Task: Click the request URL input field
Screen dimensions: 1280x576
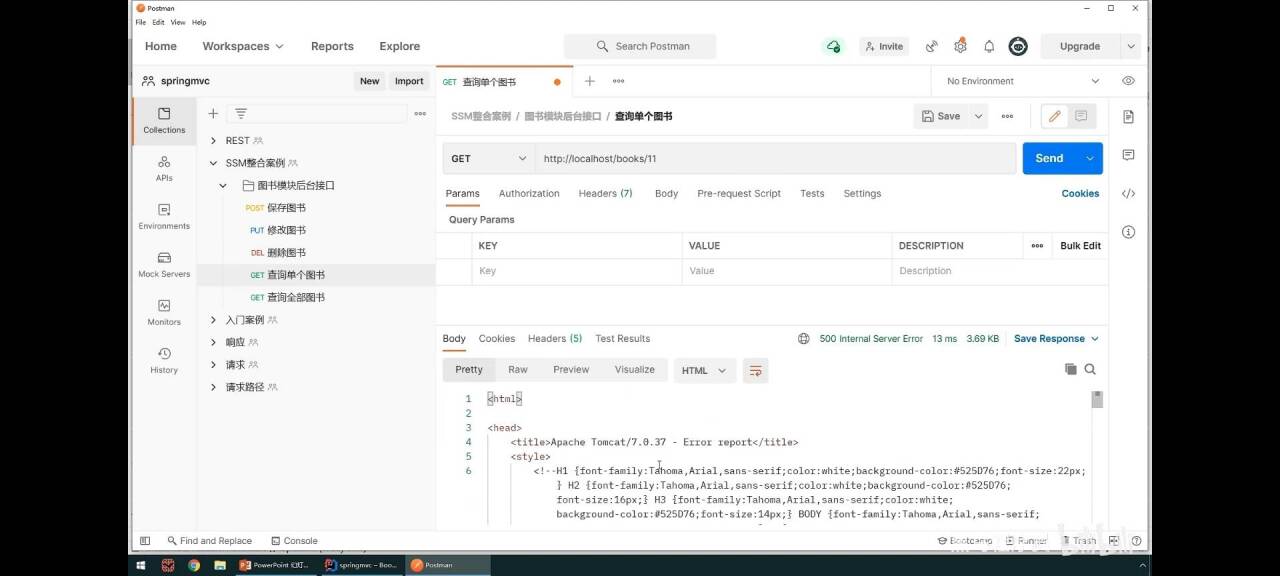Action: (776, 158)
